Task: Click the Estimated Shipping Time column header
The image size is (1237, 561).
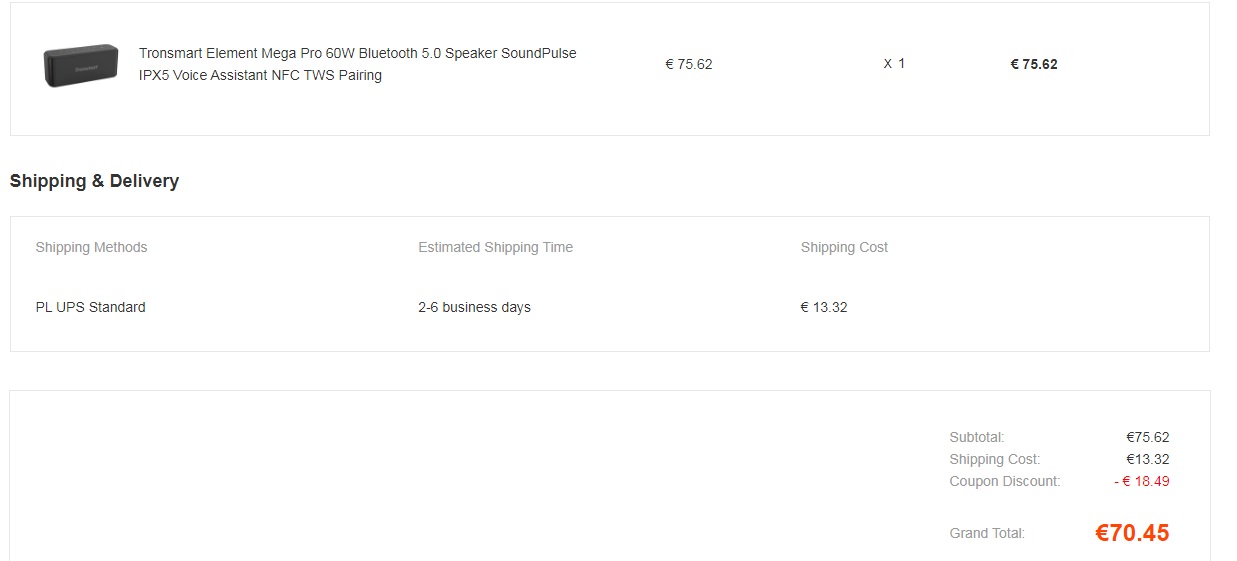Action: tap(495, 247)
